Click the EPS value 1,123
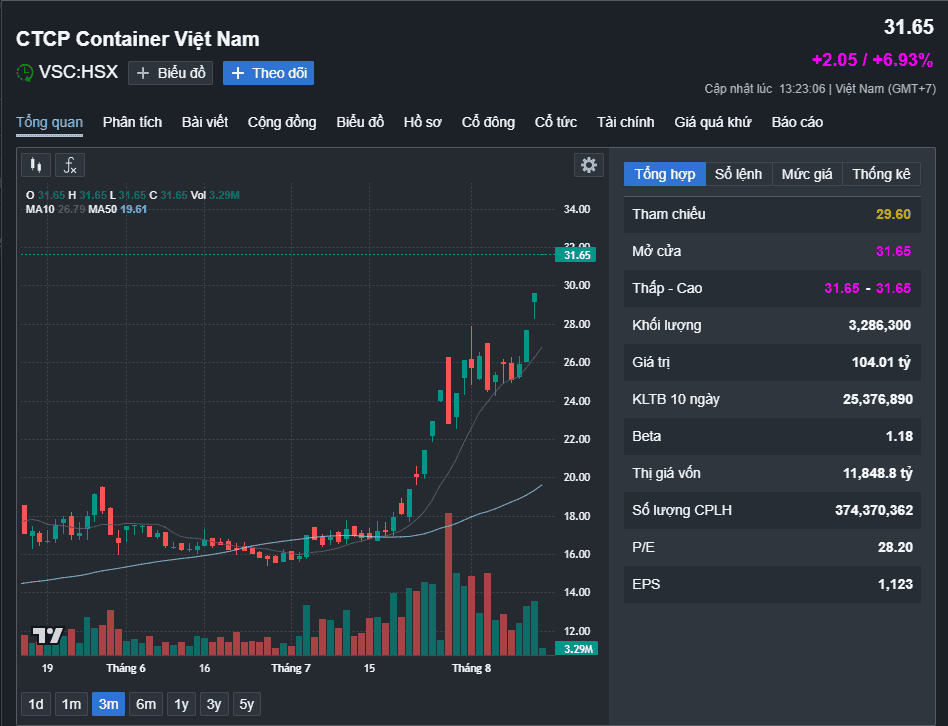Screen dimensions: 948x726 click(895, 584)
